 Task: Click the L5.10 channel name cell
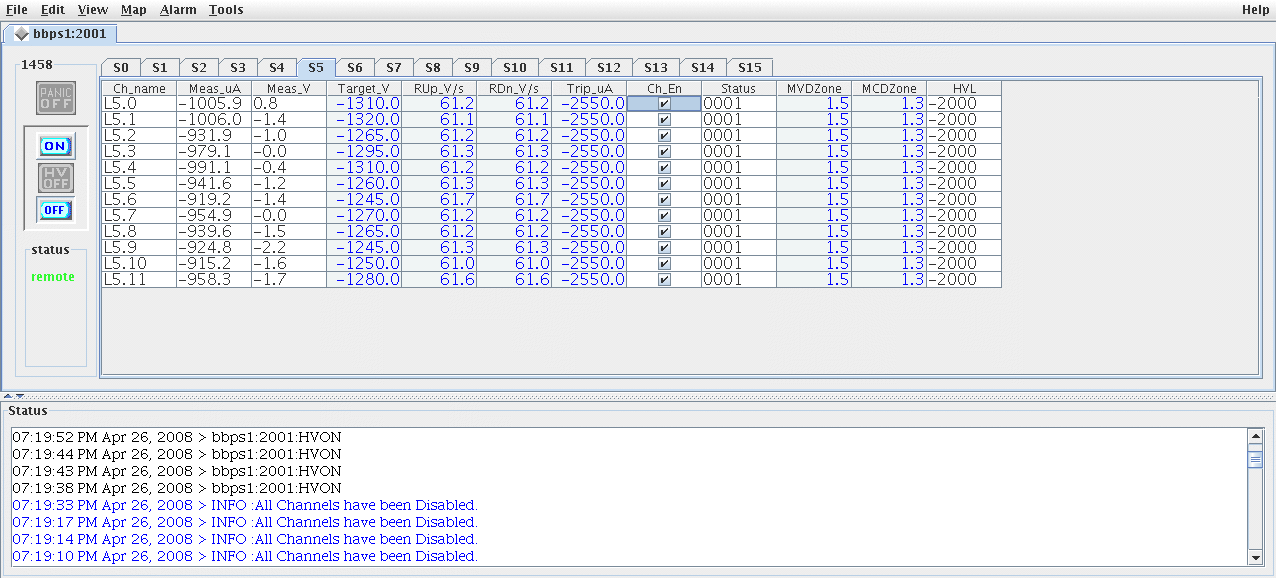tap(139, 264)
